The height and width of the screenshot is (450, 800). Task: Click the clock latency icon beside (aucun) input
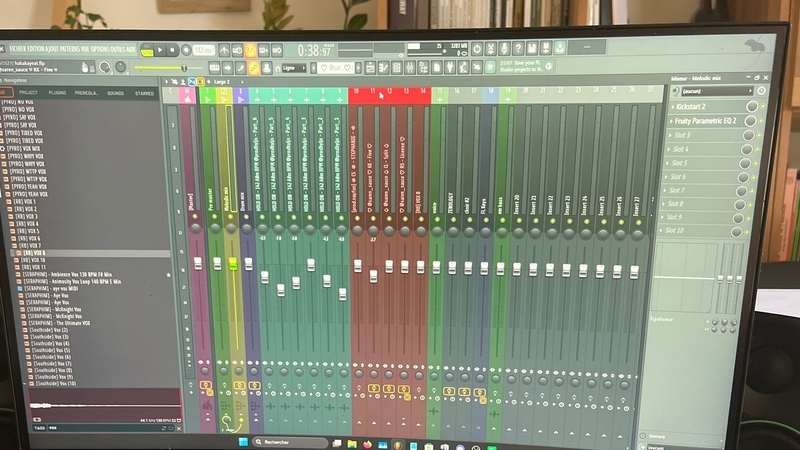[761, 91]
